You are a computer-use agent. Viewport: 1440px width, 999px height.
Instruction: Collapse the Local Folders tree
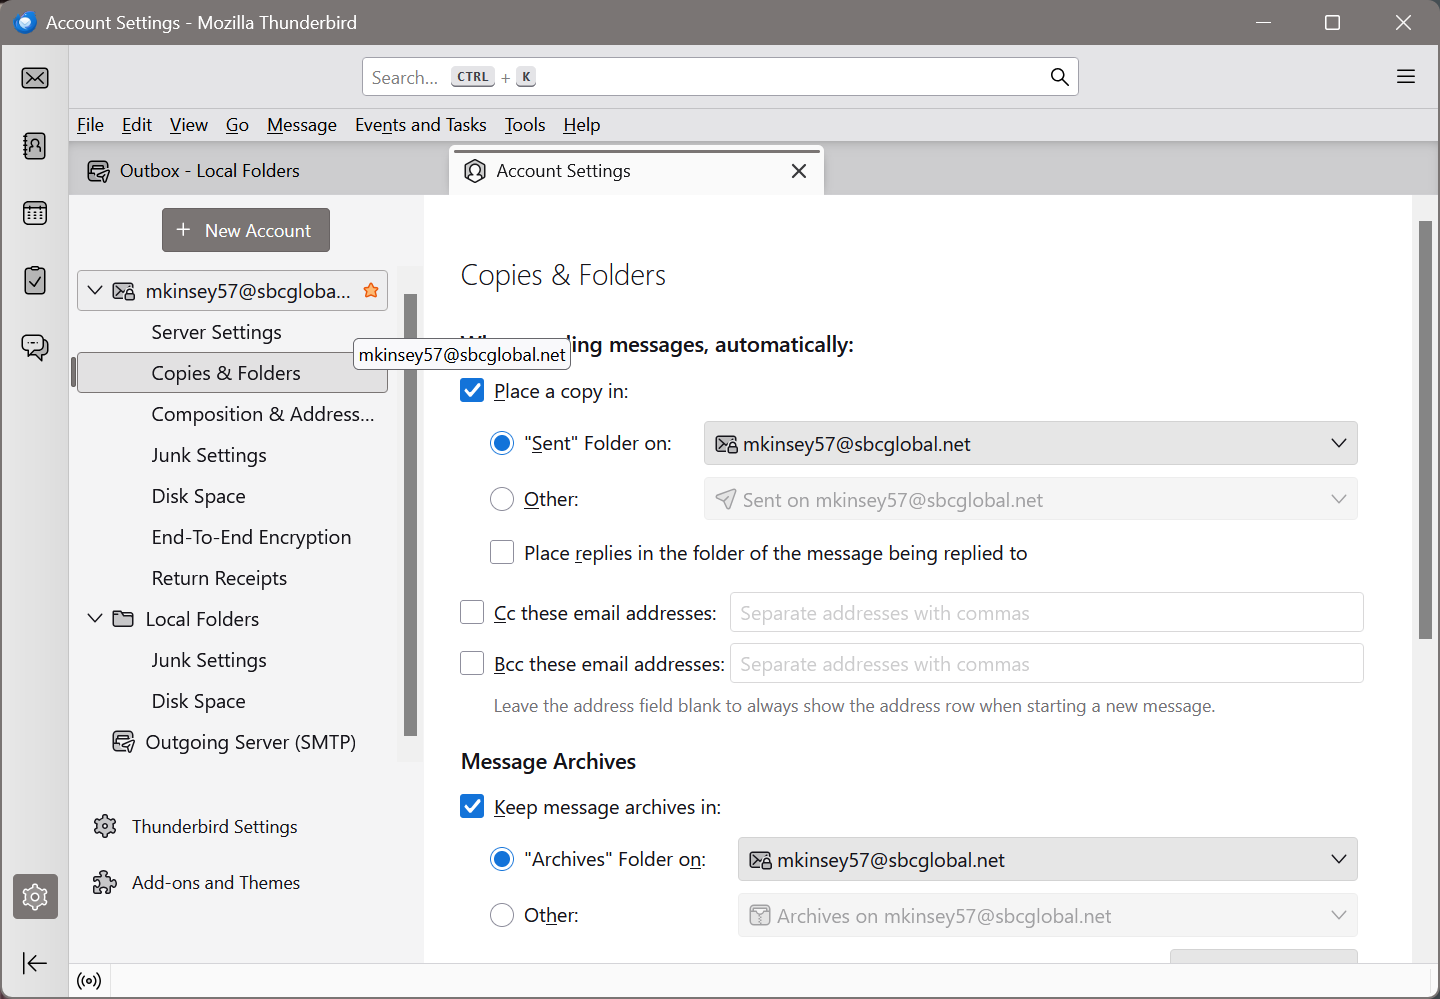pyautogui.click(x=95, y=619)
